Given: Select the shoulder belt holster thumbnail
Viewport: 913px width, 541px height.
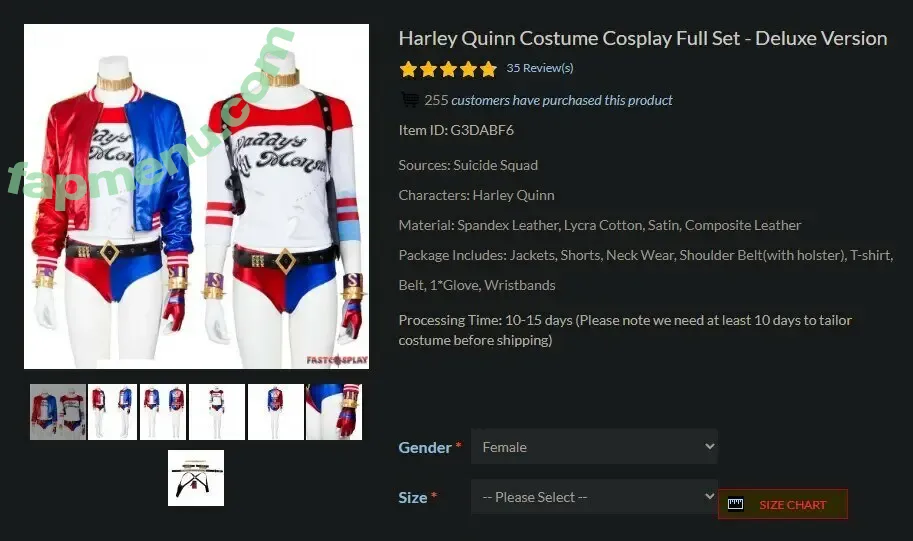Looking at the screenshot, I should (x=196, y=478).
